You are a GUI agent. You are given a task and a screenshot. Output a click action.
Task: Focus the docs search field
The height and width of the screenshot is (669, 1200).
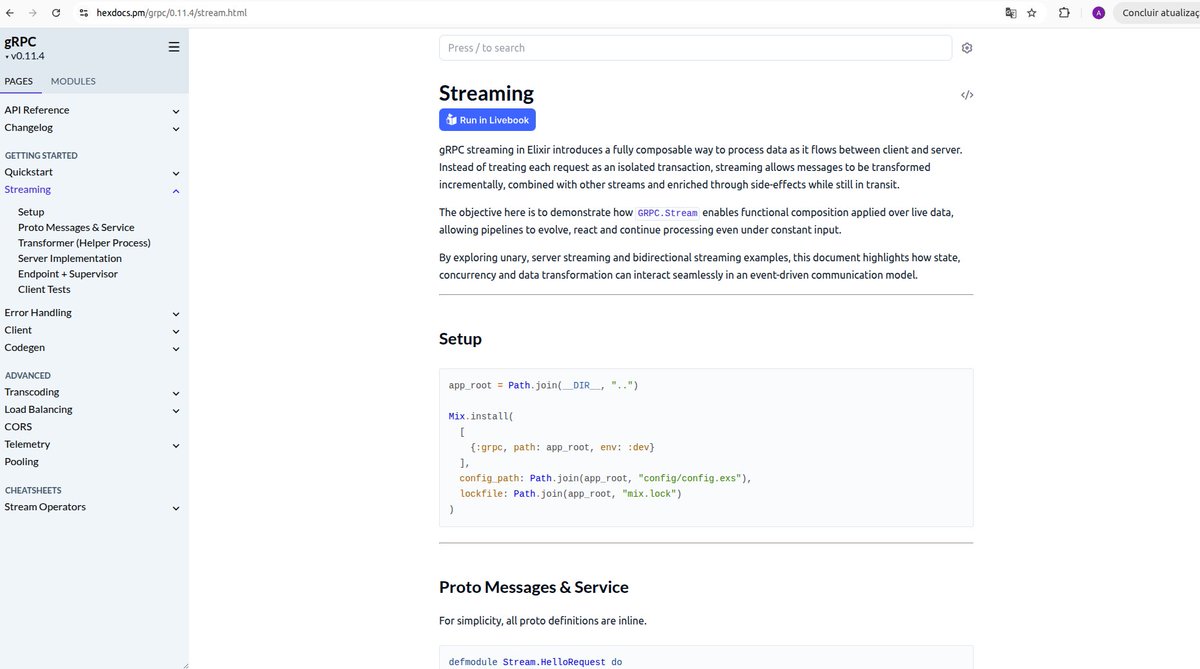tap(695, 48)
